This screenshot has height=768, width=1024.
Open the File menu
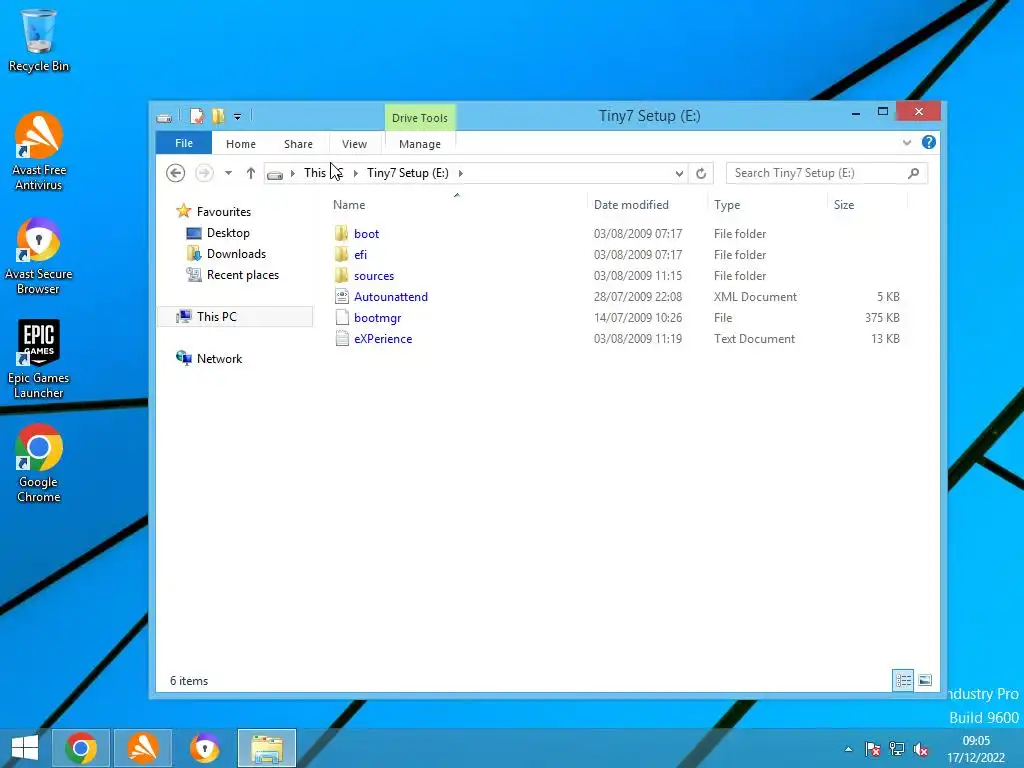click(x=184, y=143)
